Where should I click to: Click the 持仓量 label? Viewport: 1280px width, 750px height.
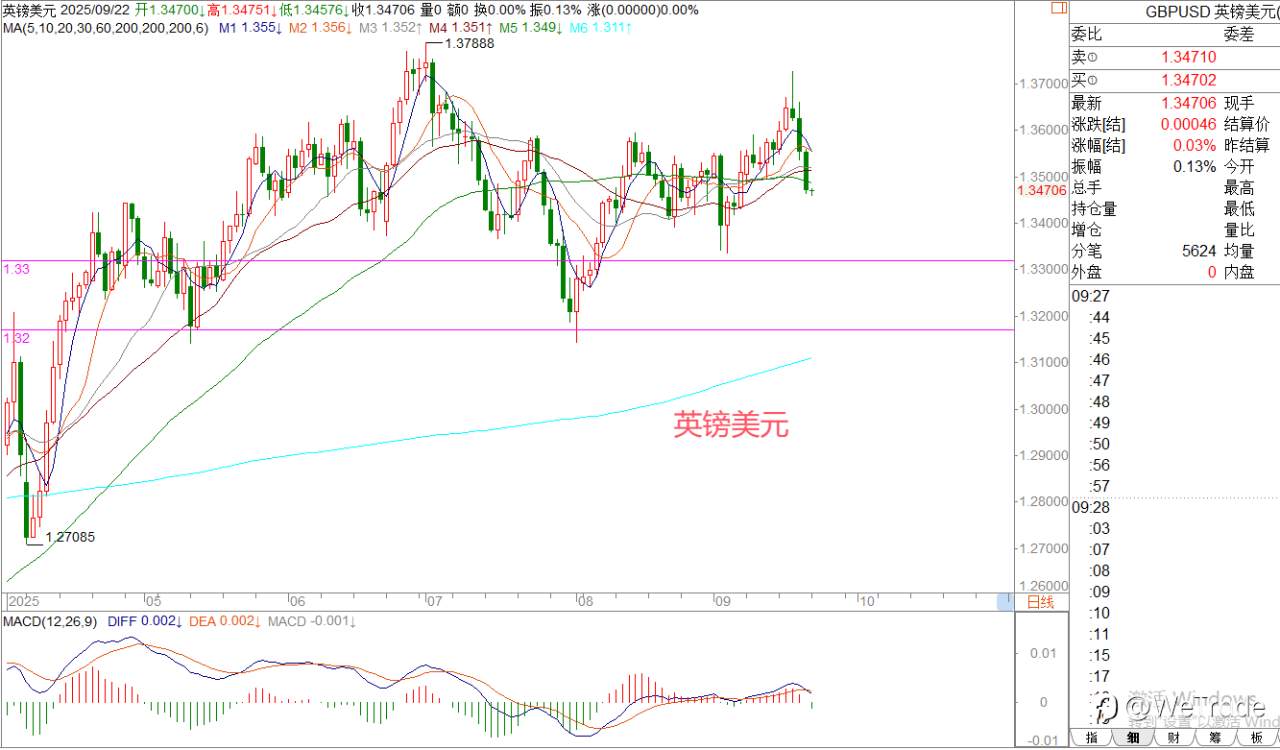coord(1095,209)
